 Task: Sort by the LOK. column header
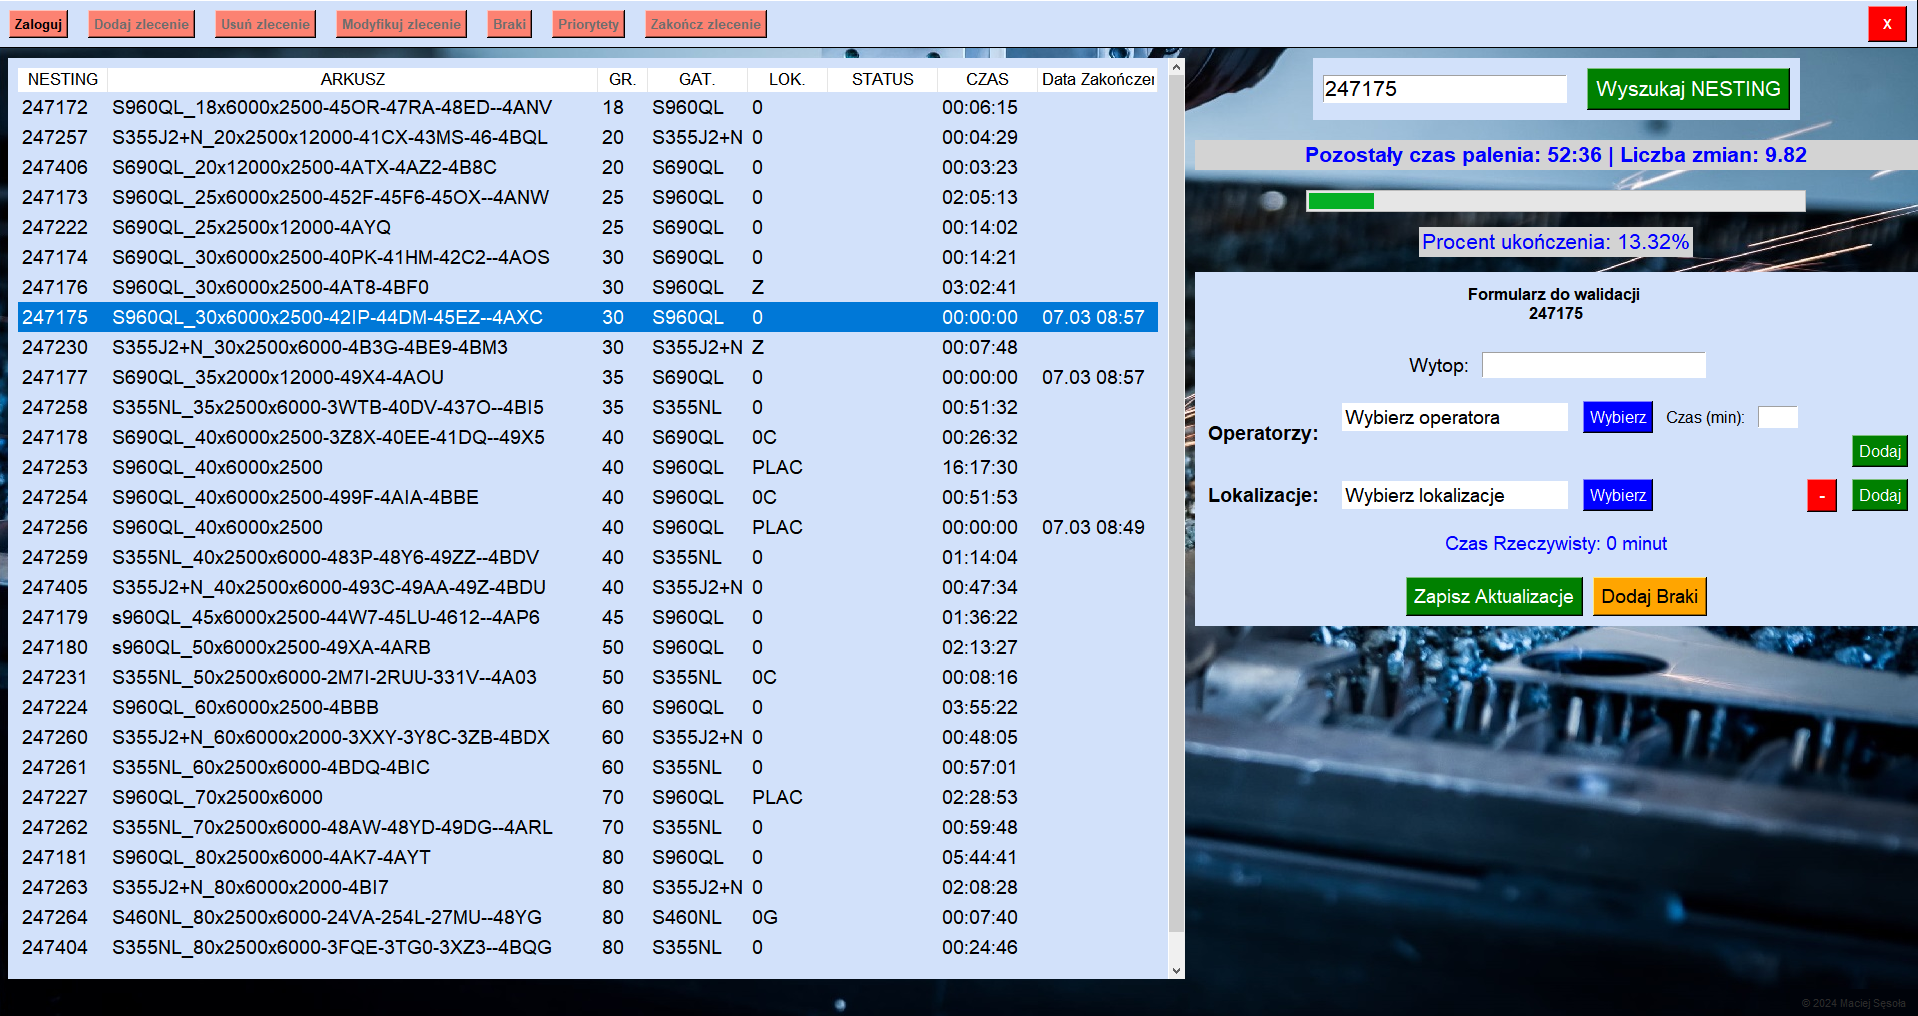pos(786,79)
